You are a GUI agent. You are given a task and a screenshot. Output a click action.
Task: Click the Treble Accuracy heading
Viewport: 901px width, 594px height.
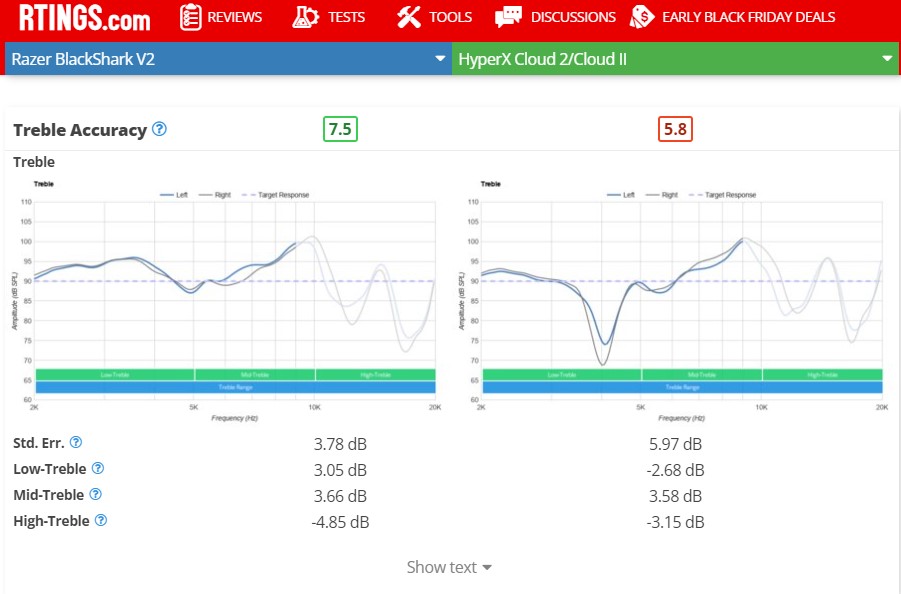pyautogui.click(x=80, y=130)
